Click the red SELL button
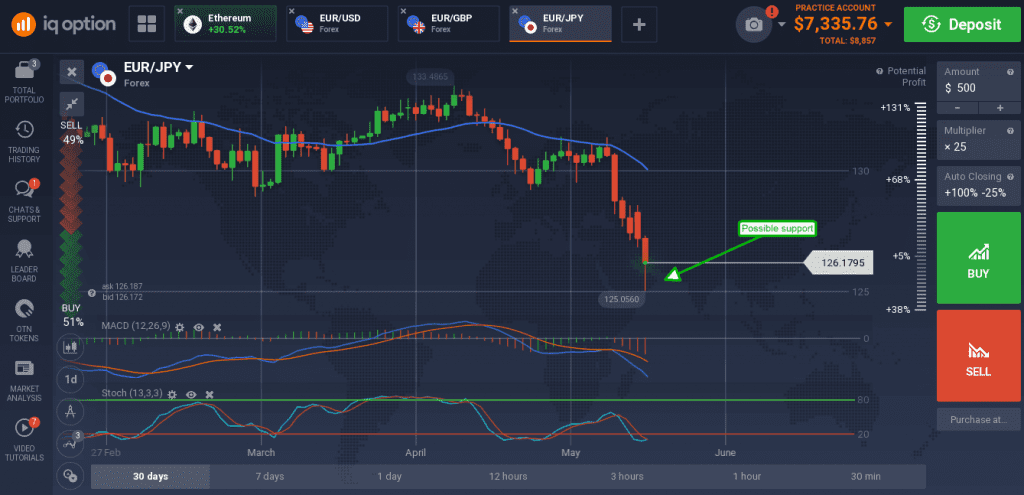Viewport: 1024px width, 495px height. 979,356
